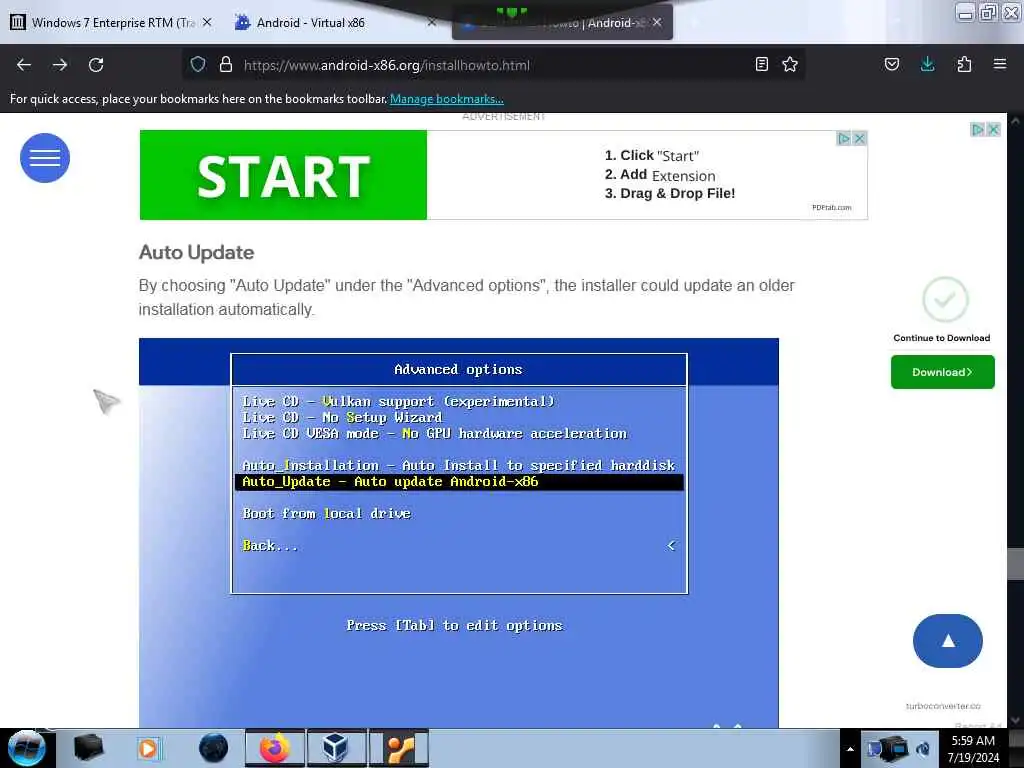The width and height of the screenshot is (1024, 768).
Task: Click the page vertical scrollbar thumb
Action: coord(1015,564)
